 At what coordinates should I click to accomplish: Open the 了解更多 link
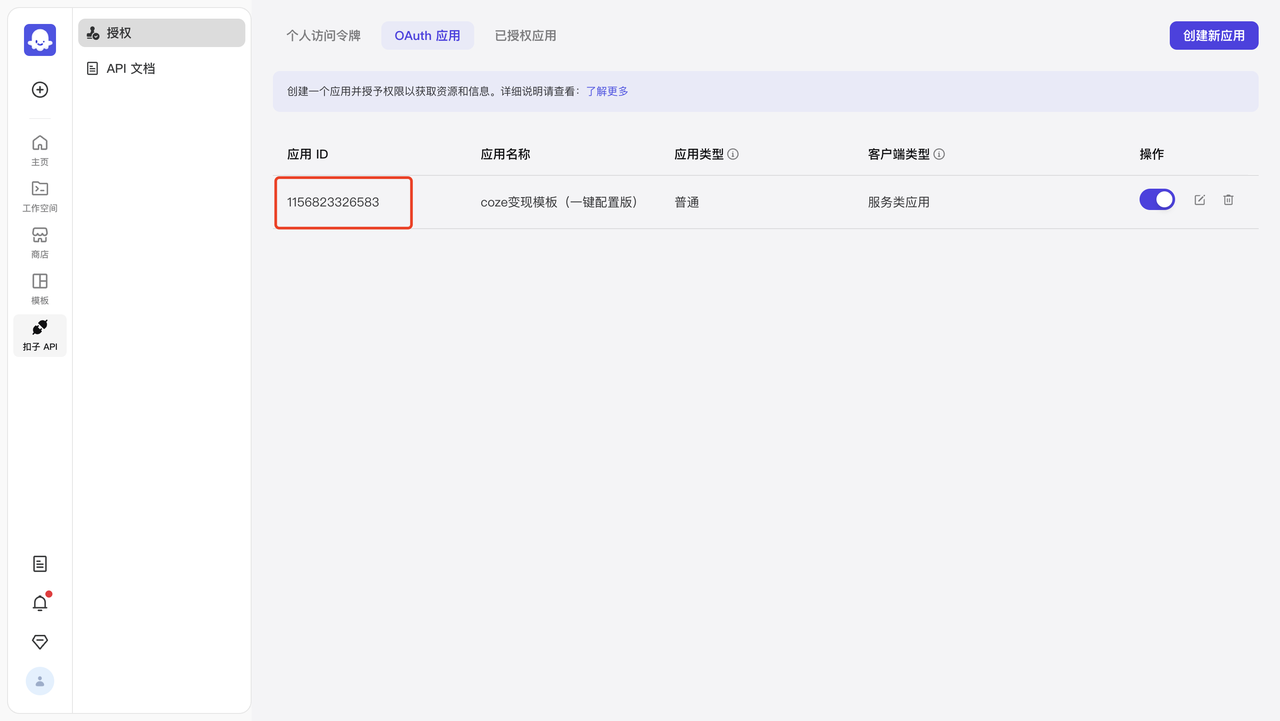(x=607, y=91)
